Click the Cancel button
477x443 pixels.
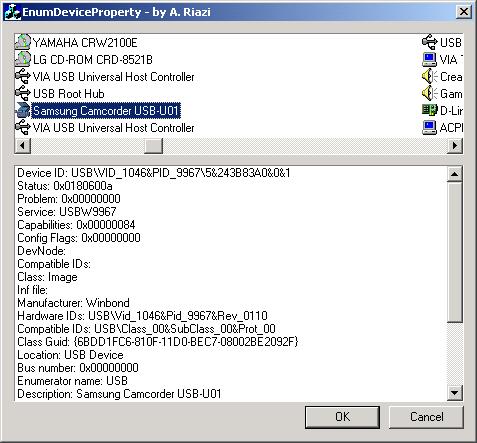point(426,417)
